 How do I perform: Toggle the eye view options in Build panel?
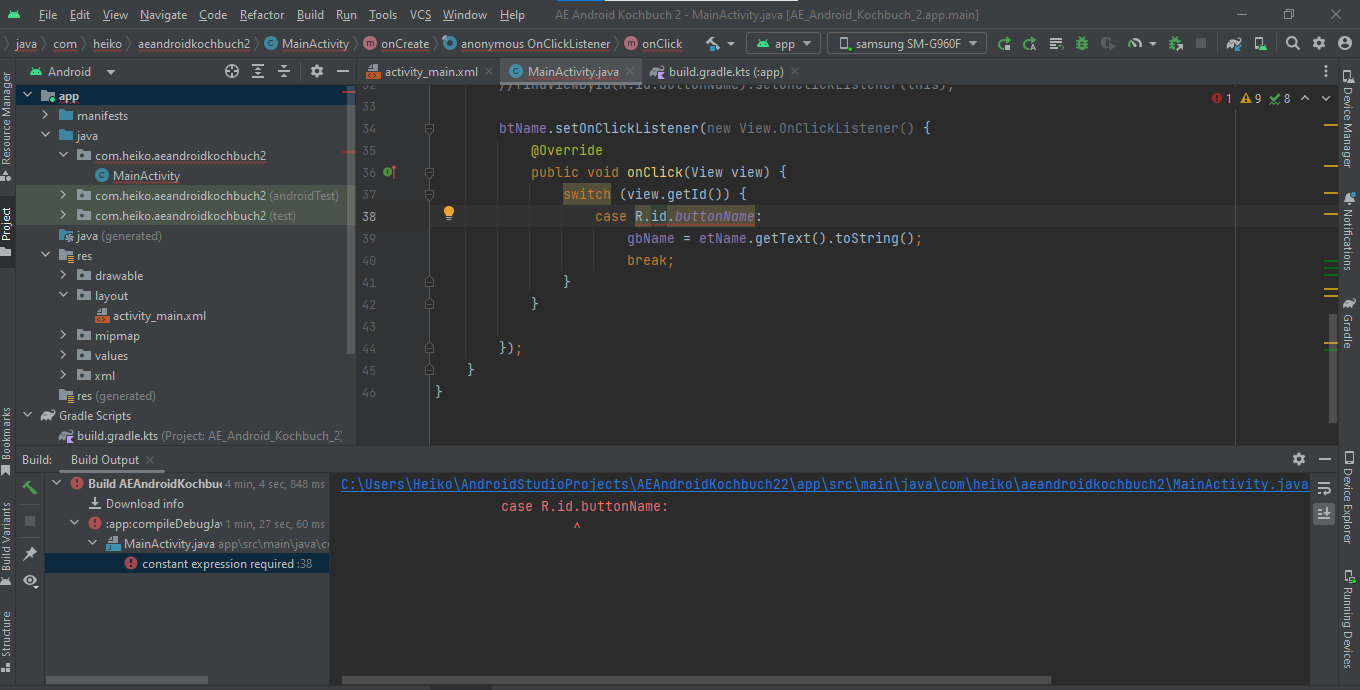pos(30,580)
